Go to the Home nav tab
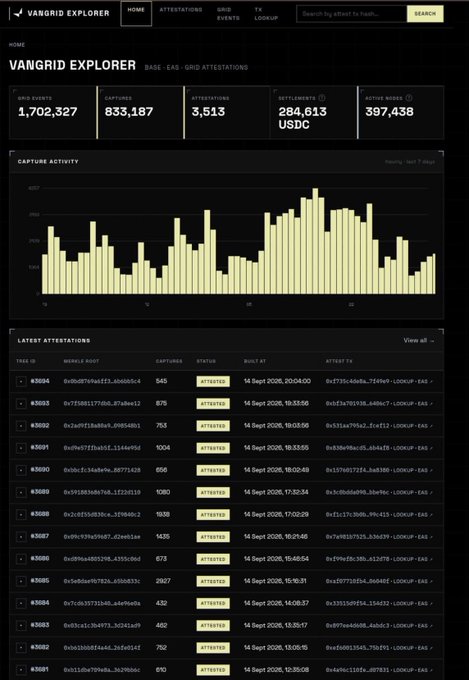The width and height of the screenshot is (469, 680). point(136,13)
